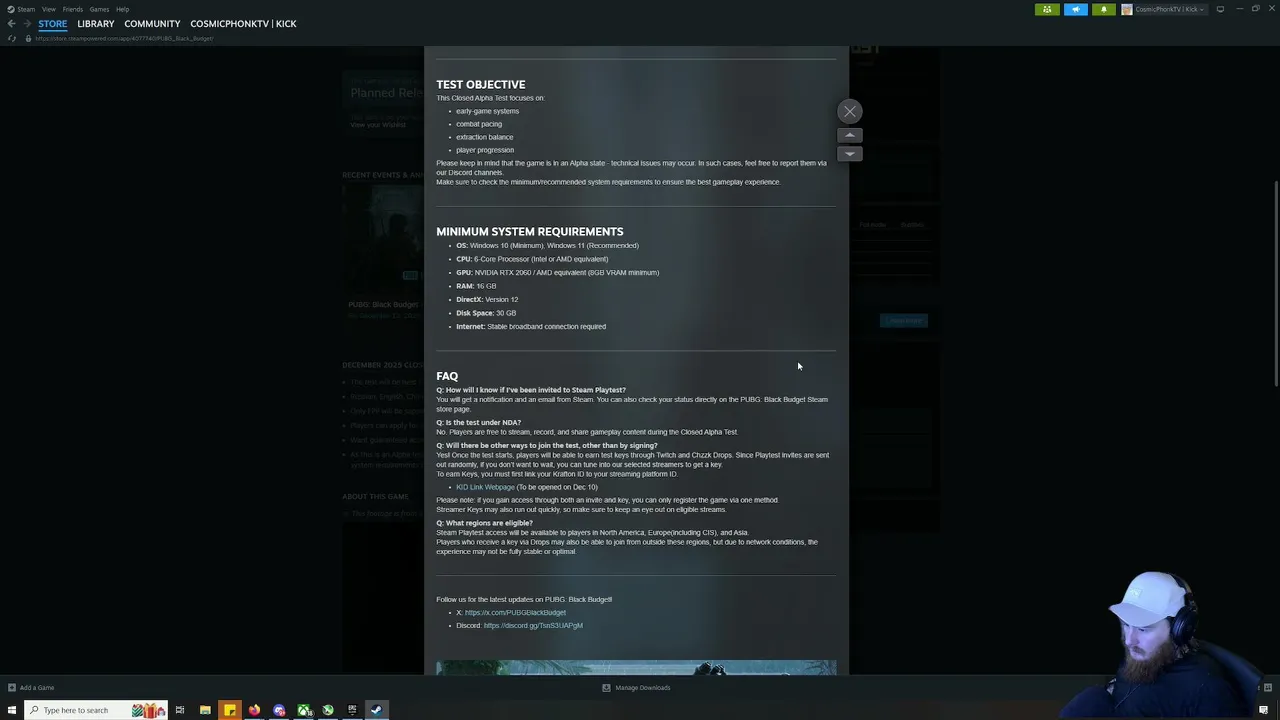Image resolution: width=1280 pixels, height=720 pixels.
Task: Open the Windows Start menu
Action: 12,710
